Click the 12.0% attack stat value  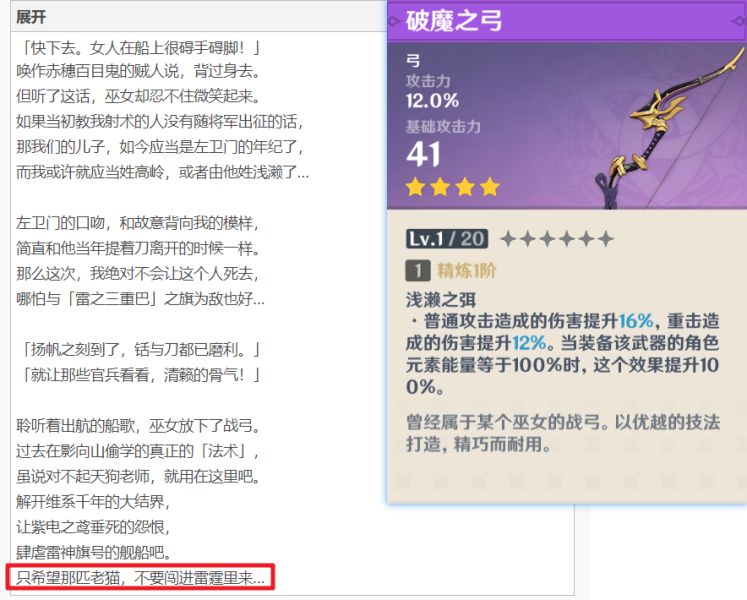tap(432, 100)
